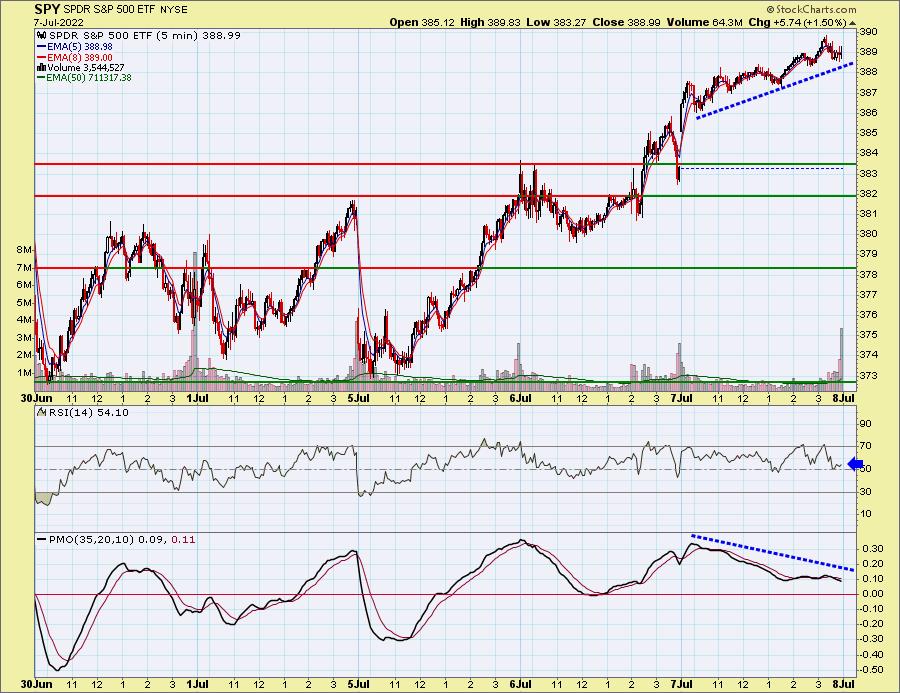Click the 383 price axis label
Screen dimensions: 900x693
pos(868,173)
